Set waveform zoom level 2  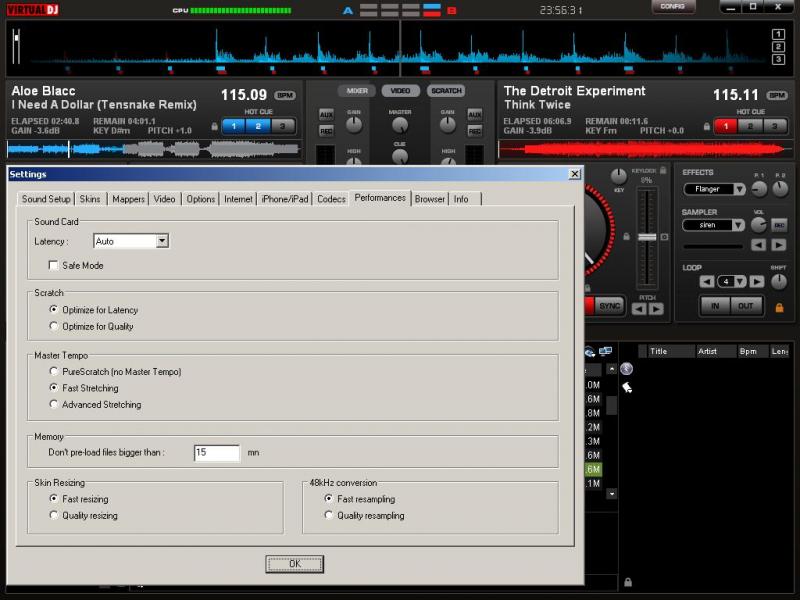pyautogui.click(x=778, y=47)
